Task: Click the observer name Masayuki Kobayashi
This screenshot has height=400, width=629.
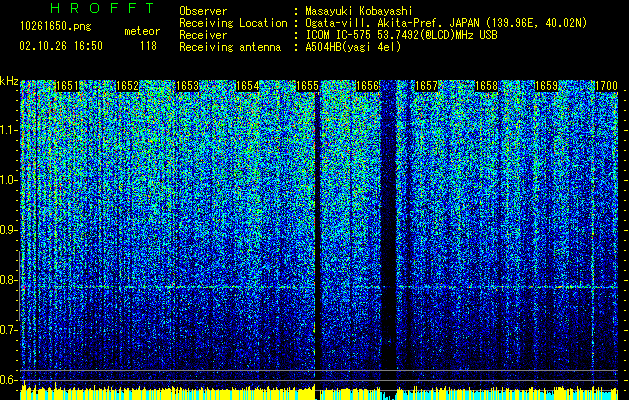Action: click(x=359, y=11)
